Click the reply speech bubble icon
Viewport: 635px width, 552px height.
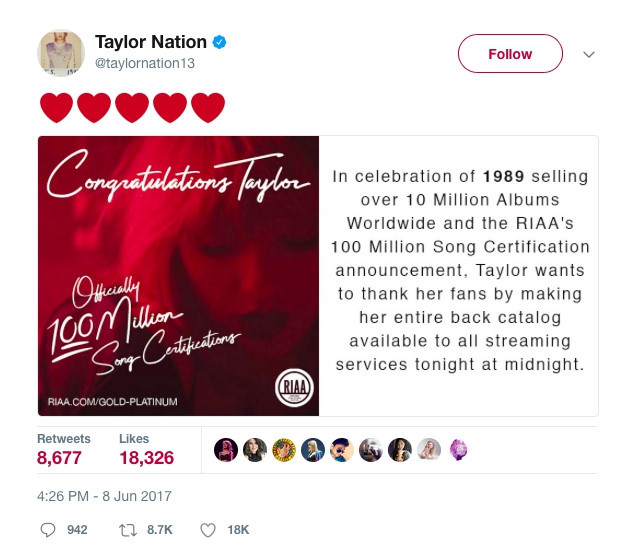(48, 529)
